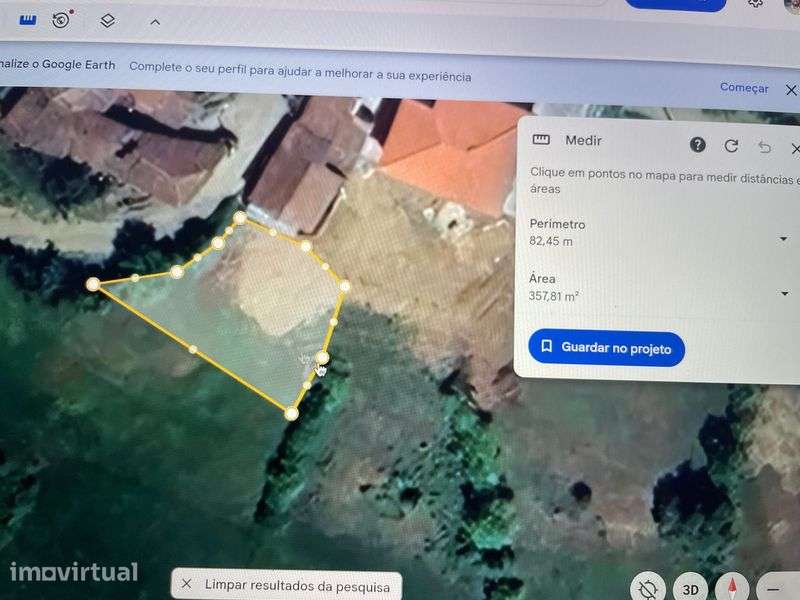Viewport: 800px width, 600px height.
Task: Dismiss the profile completion banner
Action: click(791, 90)
